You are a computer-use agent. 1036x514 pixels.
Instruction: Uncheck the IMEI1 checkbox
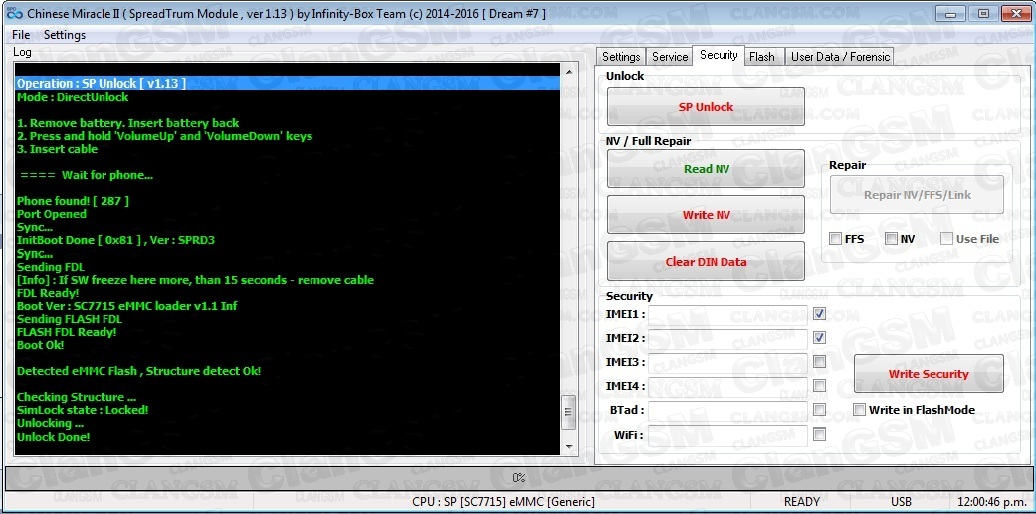[819, 313]
